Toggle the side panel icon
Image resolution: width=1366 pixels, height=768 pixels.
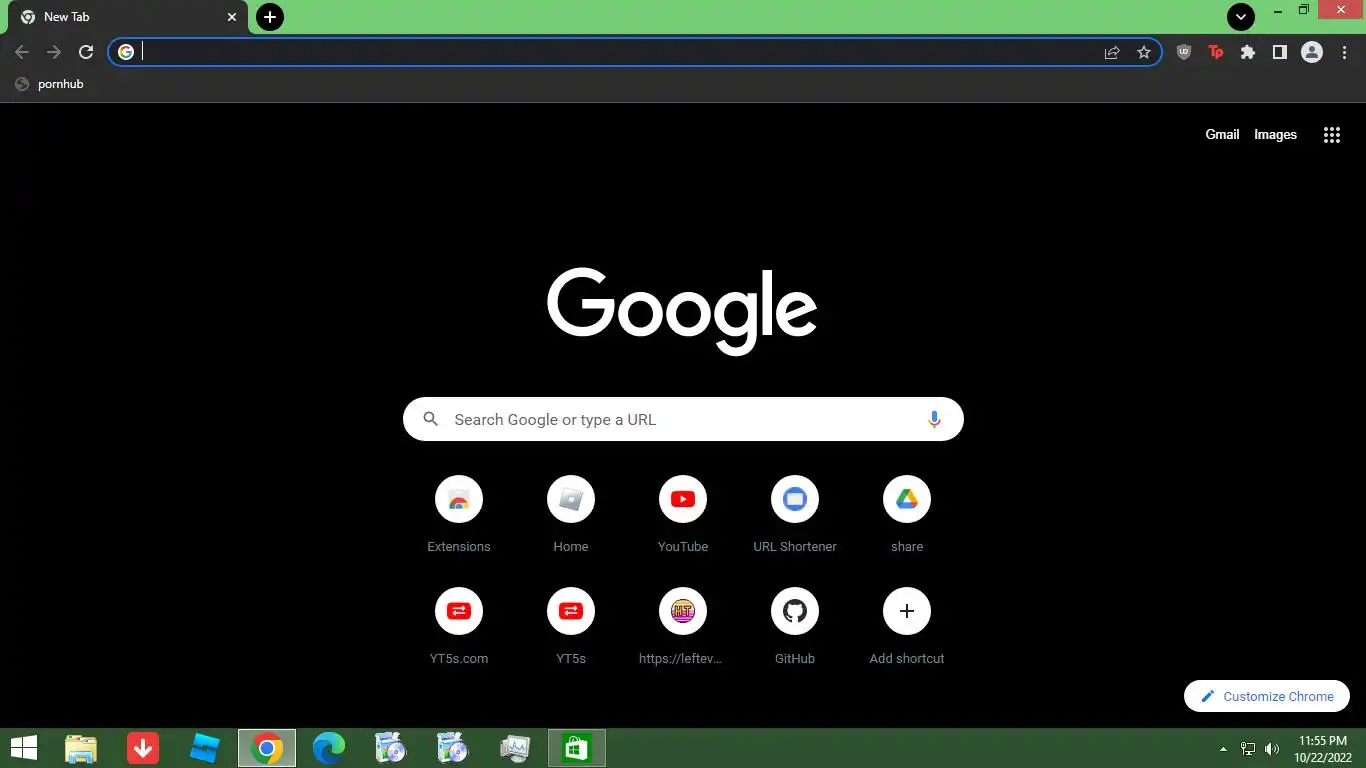point(1279,52)
